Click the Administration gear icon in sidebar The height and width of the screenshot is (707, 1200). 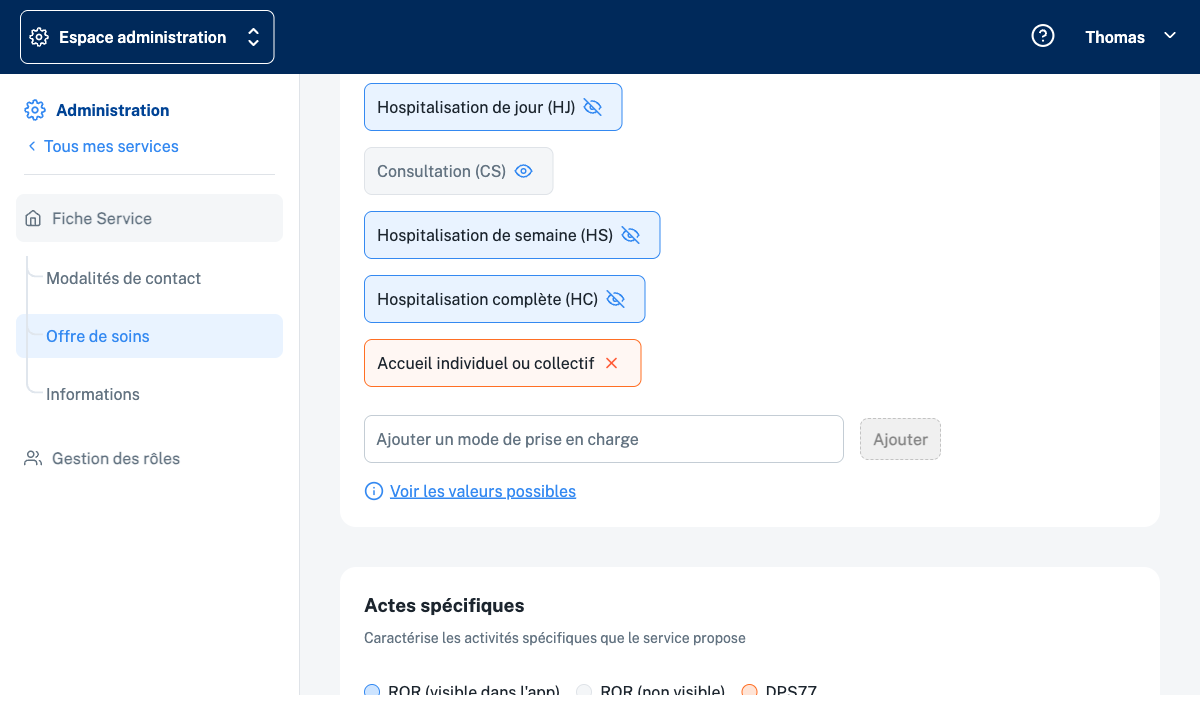point(35,110)
